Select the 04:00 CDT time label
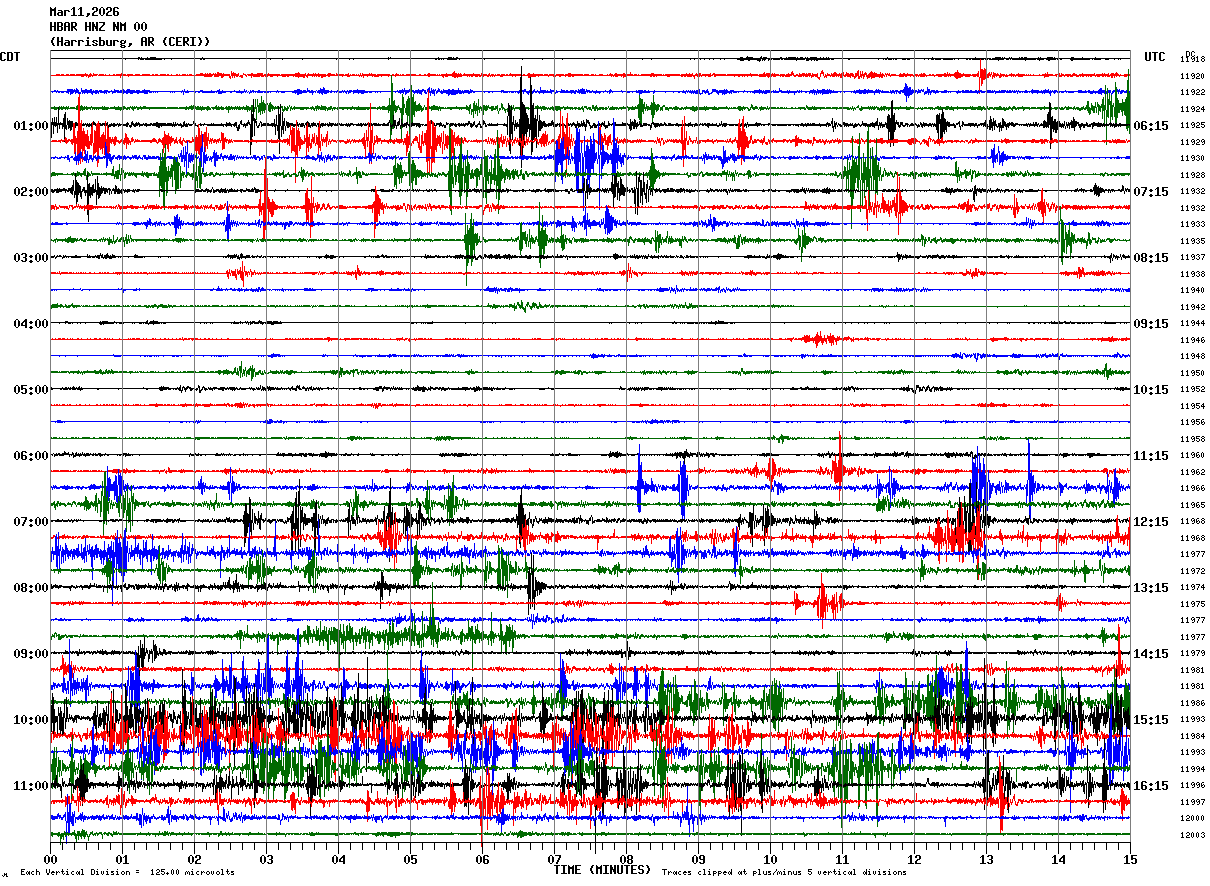 click(31, 324)
